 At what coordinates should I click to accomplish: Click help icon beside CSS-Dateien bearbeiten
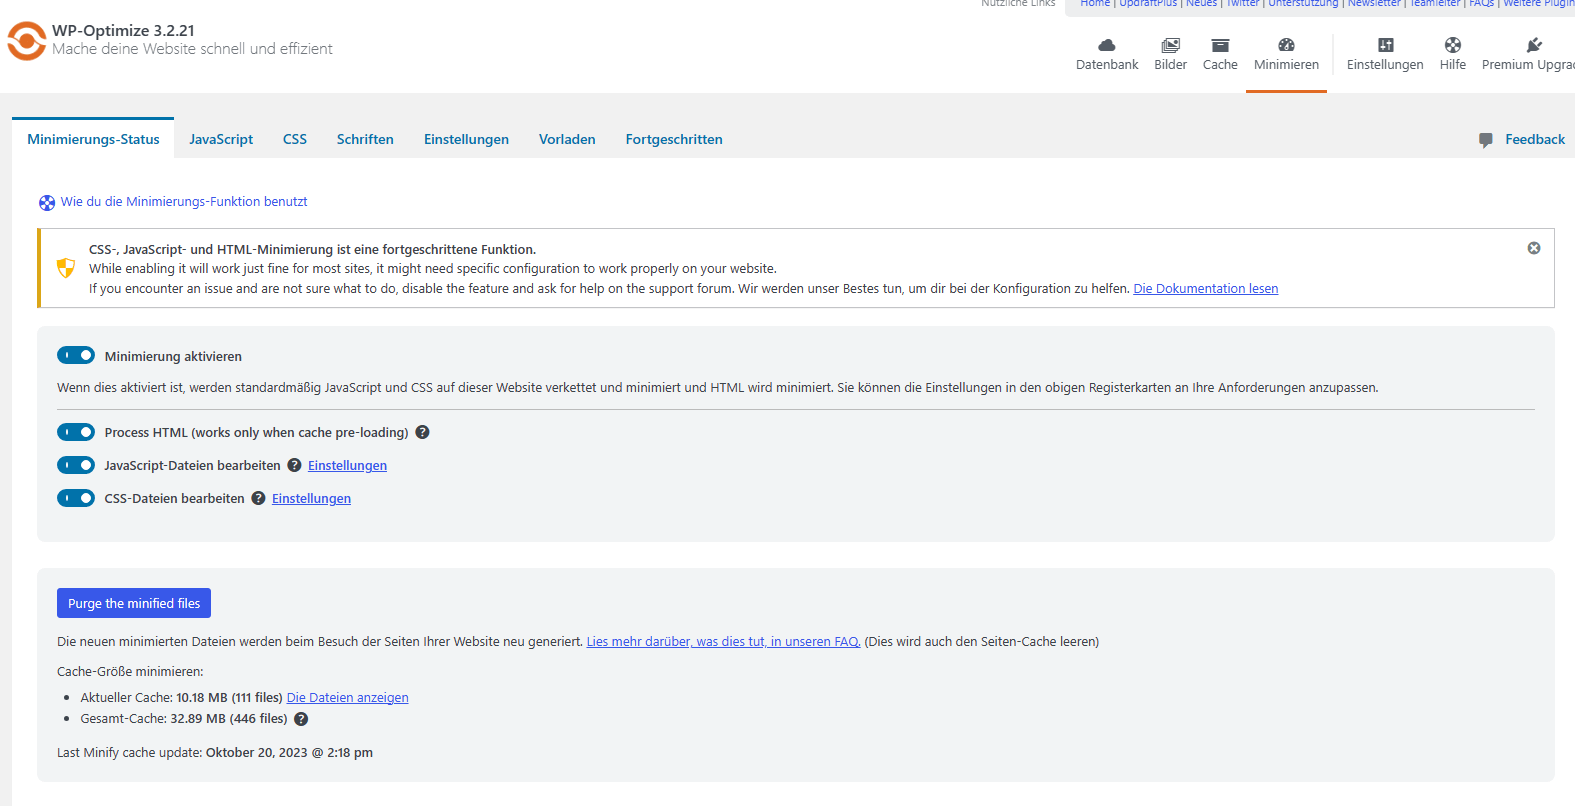258,498
